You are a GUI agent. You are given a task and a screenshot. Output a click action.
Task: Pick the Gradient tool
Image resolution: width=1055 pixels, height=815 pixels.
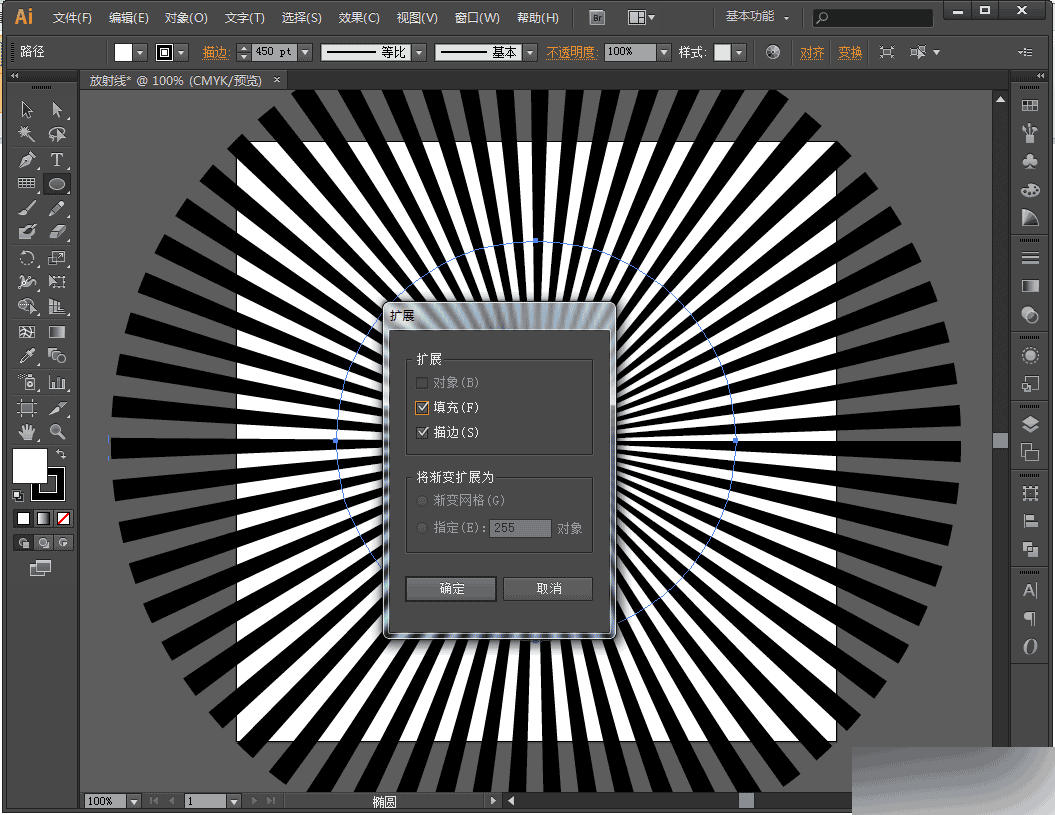(57, 332)
